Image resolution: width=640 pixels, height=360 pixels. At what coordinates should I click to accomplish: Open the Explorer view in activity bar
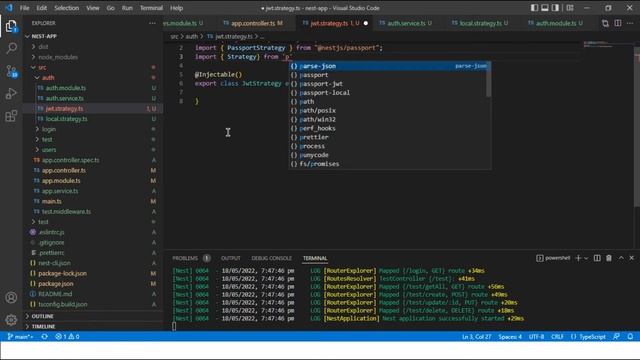(11, 27)
